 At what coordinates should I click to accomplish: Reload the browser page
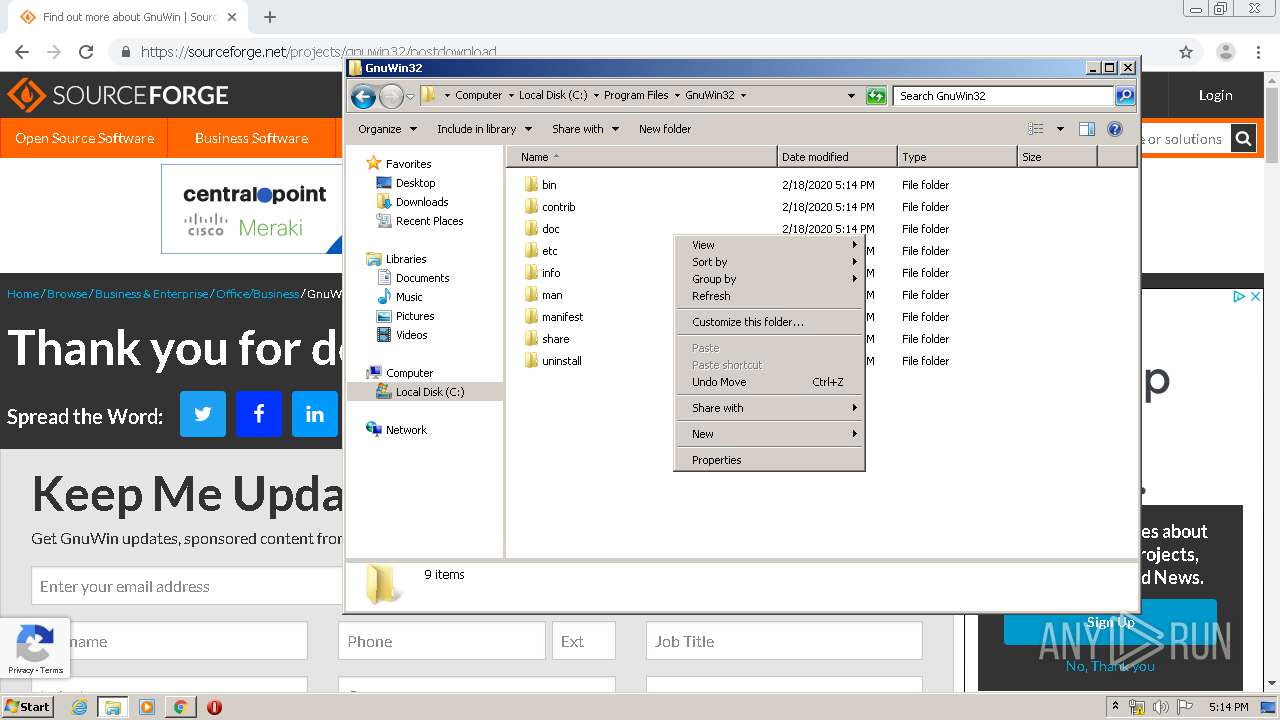86,52
